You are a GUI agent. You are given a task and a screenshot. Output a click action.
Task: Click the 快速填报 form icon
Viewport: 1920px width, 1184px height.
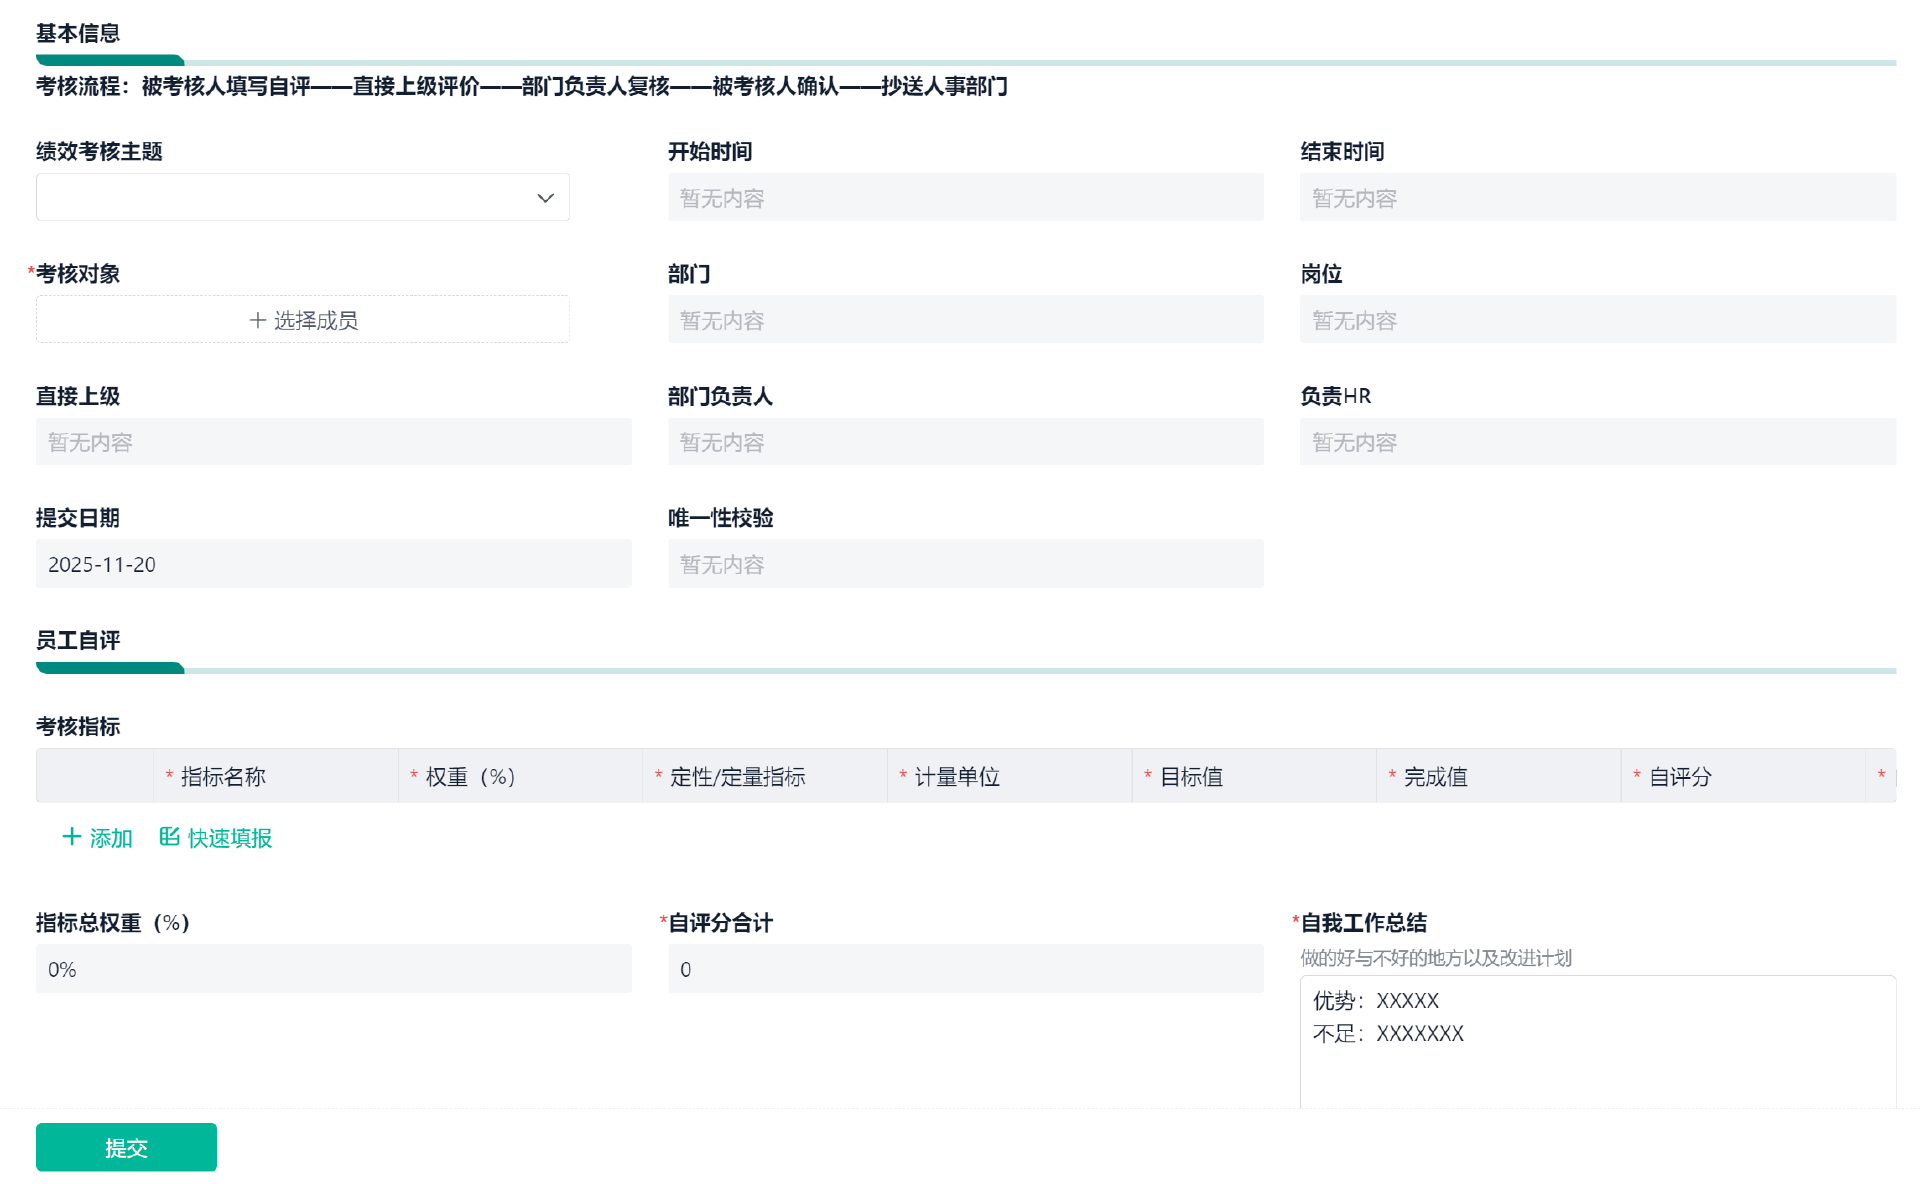(x=169, y=837)
